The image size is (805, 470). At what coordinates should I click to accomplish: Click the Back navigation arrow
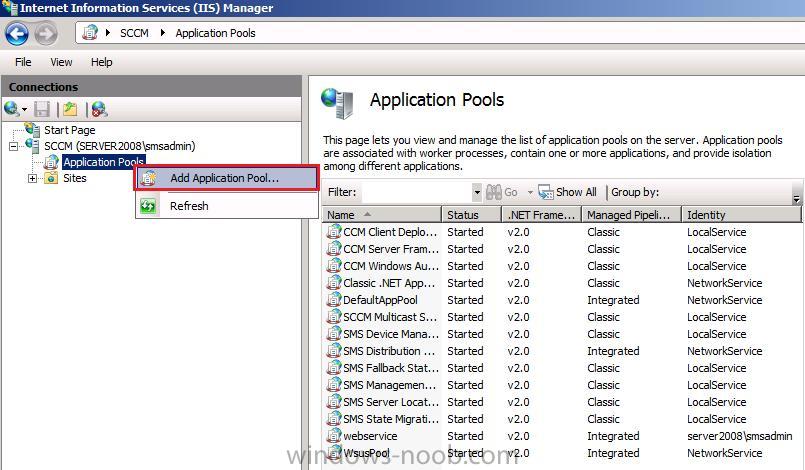(x=16, y=34)
